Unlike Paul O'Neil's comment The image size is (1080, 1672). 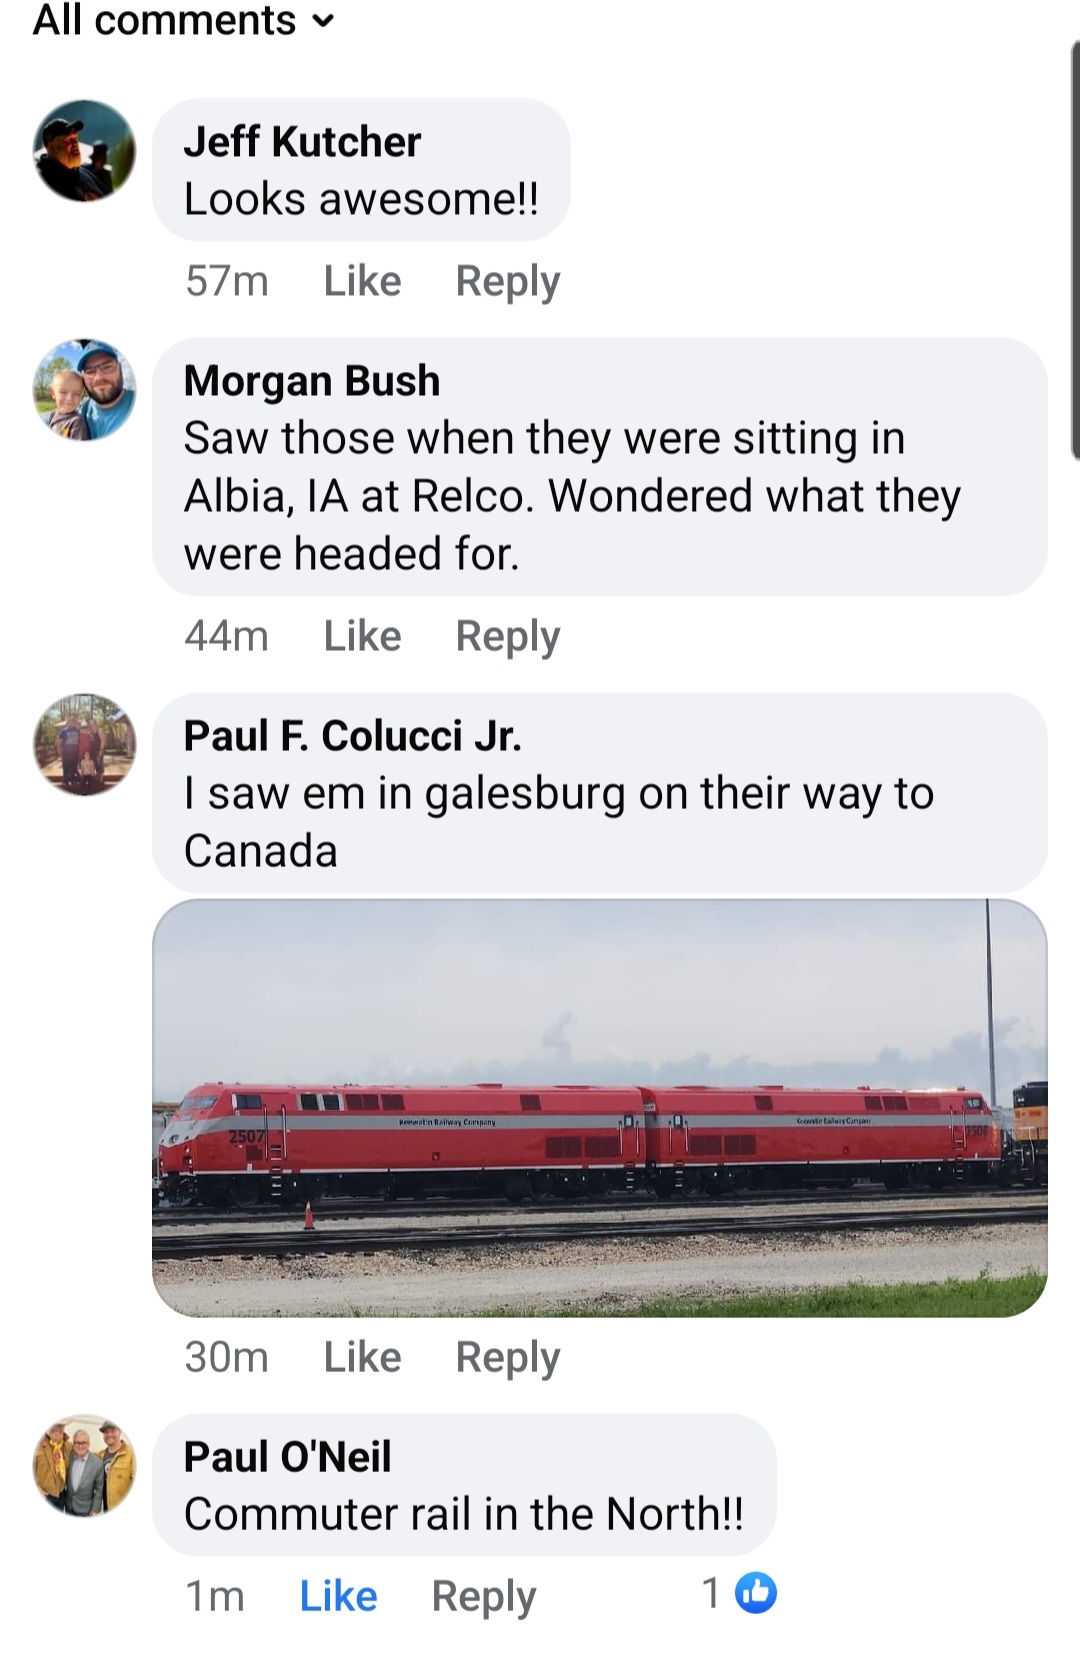338,1596
